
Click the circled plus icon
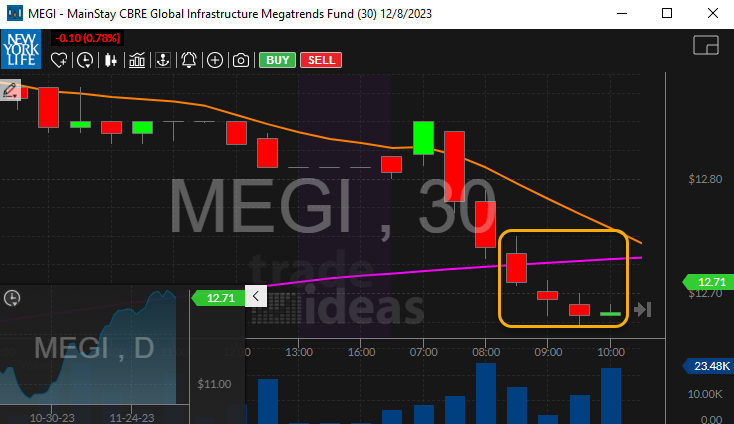coord(215,60)
